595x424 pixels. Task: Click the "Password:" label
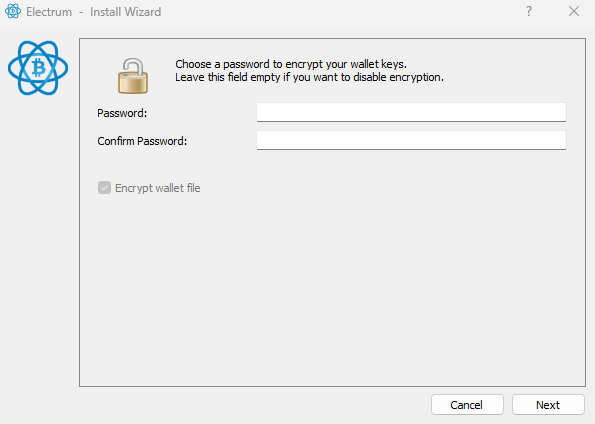pyautogui.click(x=122, y=113)
